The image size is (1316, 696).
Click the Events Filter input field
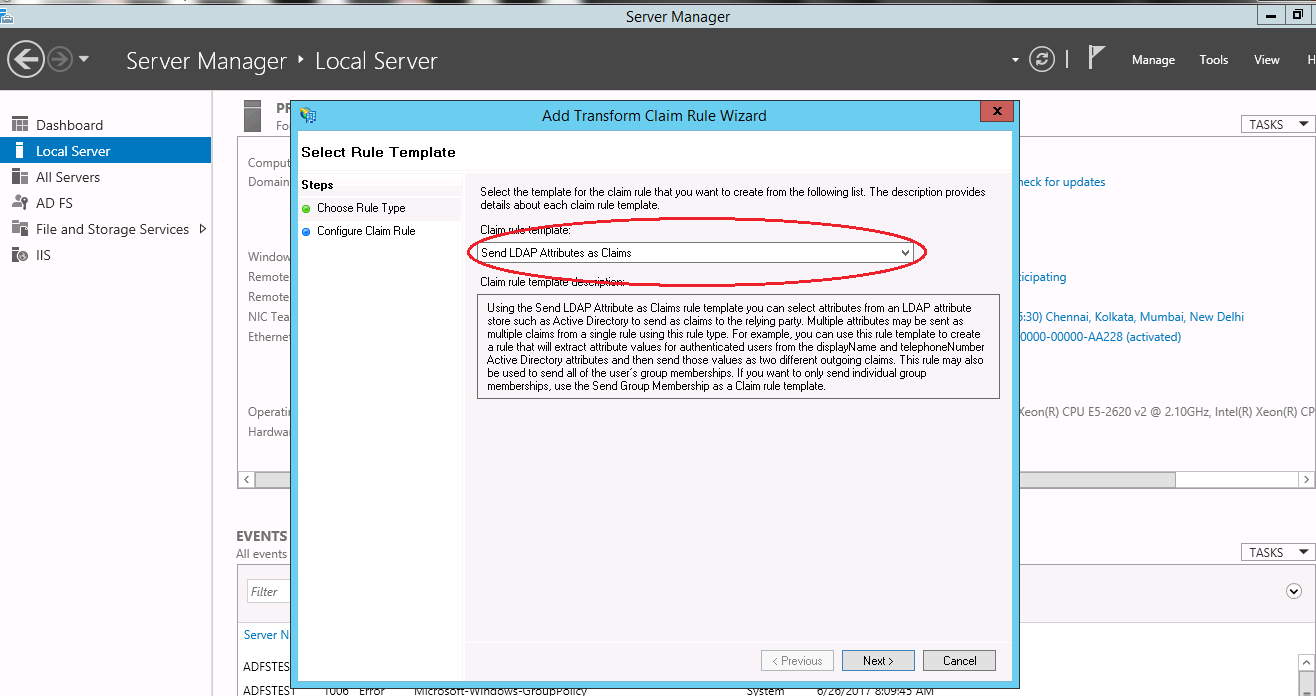click(268, 592)
